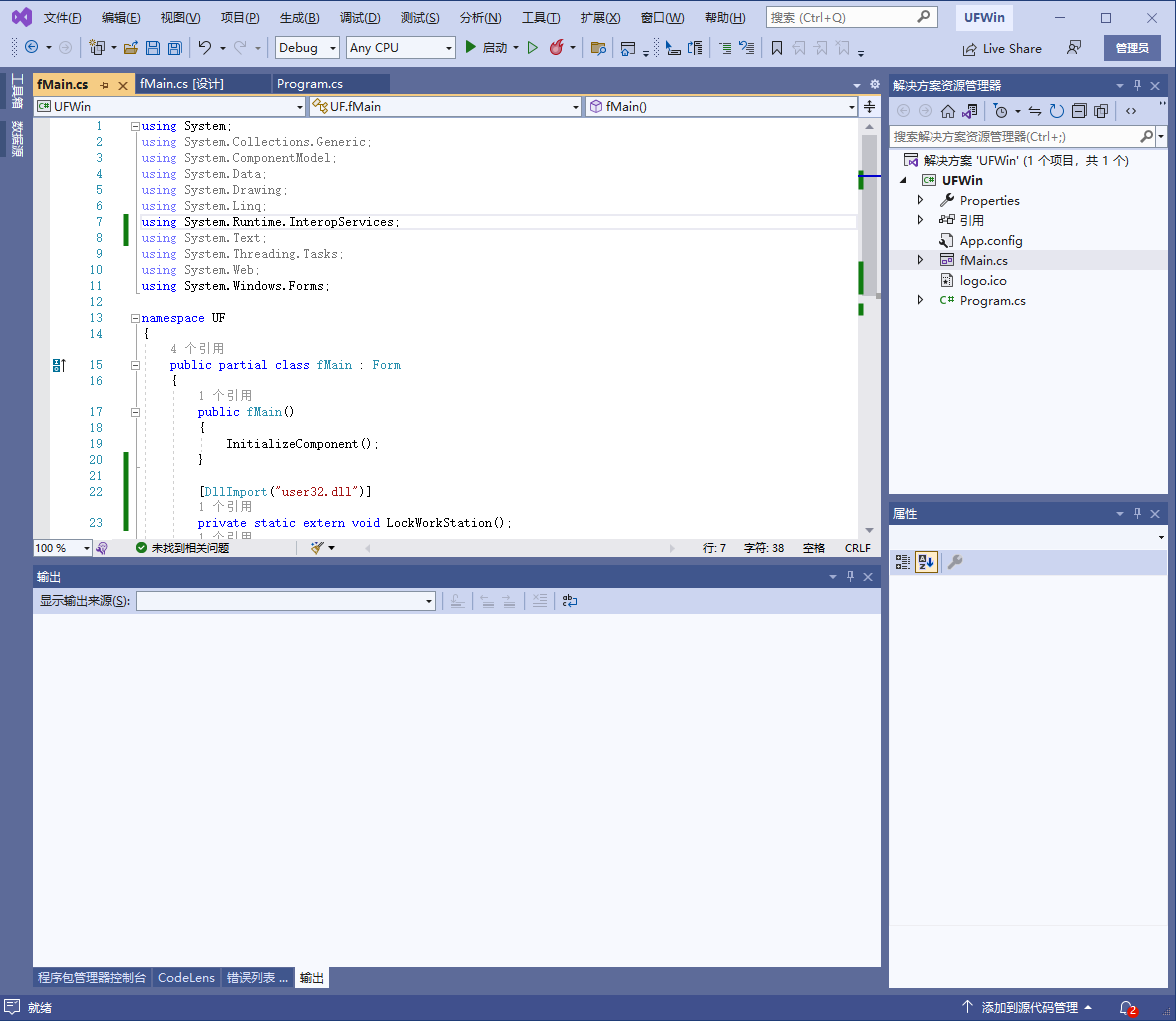Expand the 引用 references node
This screenshot has width=1176, height=1021.
(x=920, y=220)
